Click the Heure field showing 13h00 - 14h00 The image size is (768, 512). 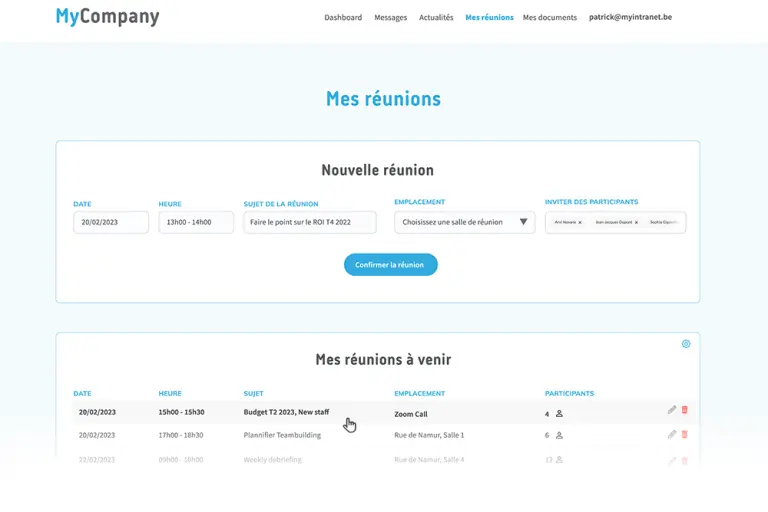(x=196, y=222)
